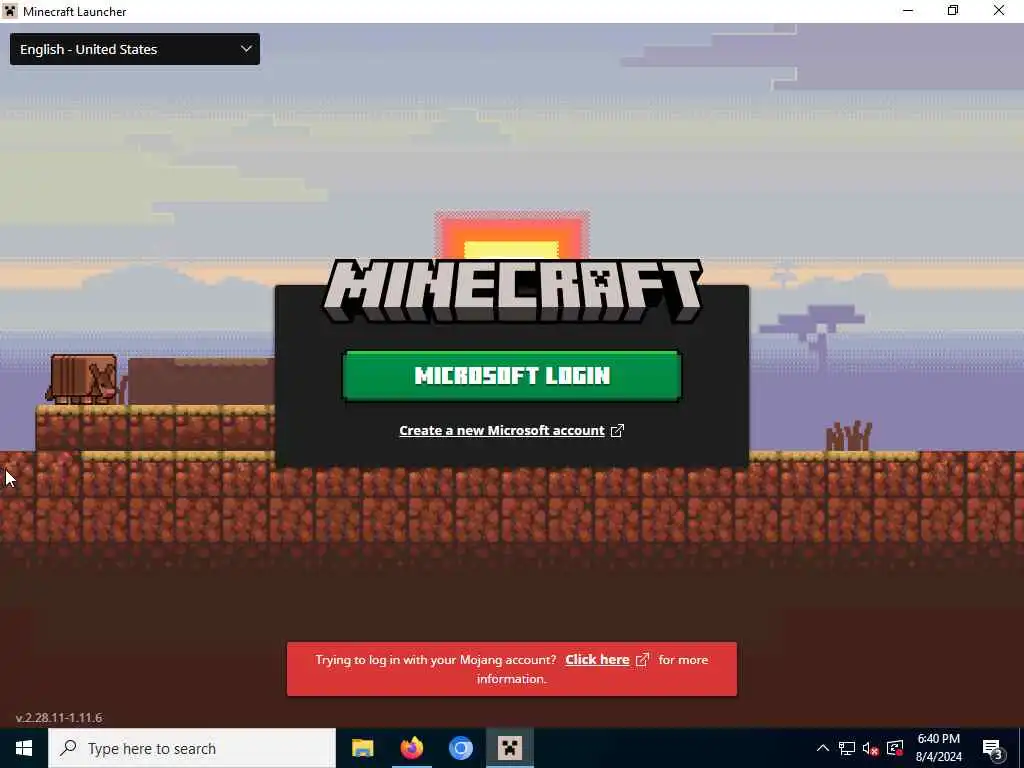Click the muted volume speaker icon
Viewport: 1024px width, 768px height.
pos(871,748)
